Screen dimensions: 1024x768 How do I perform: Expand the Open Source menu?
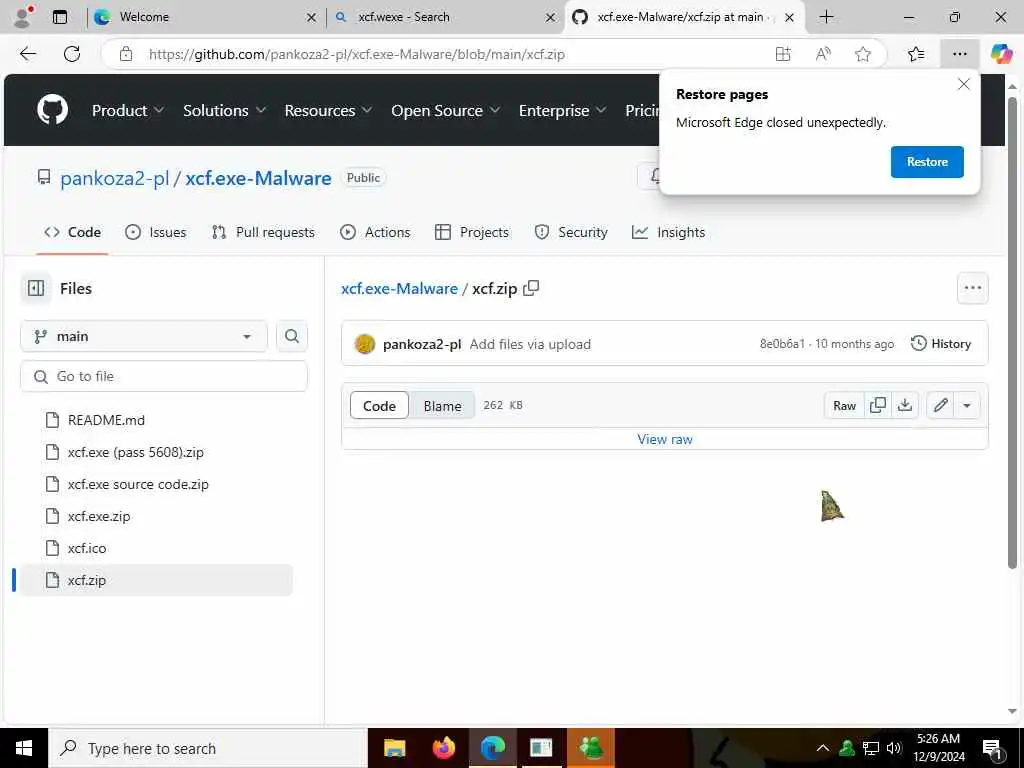(x=445, y=110)
